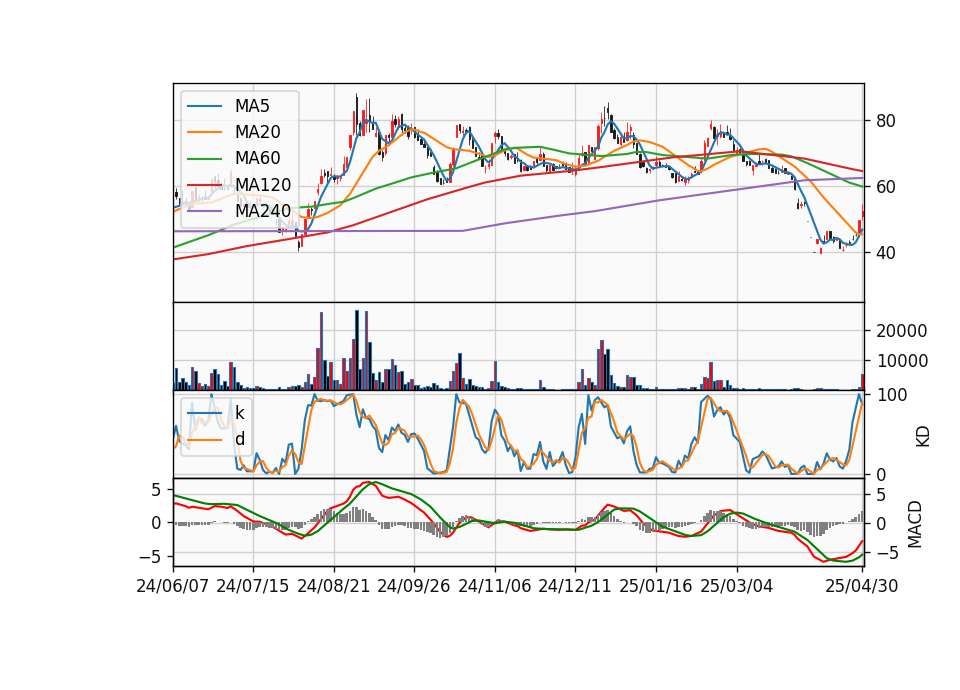
Task: Click the 24/07/15 date tick label
Action: coord(252,586)
